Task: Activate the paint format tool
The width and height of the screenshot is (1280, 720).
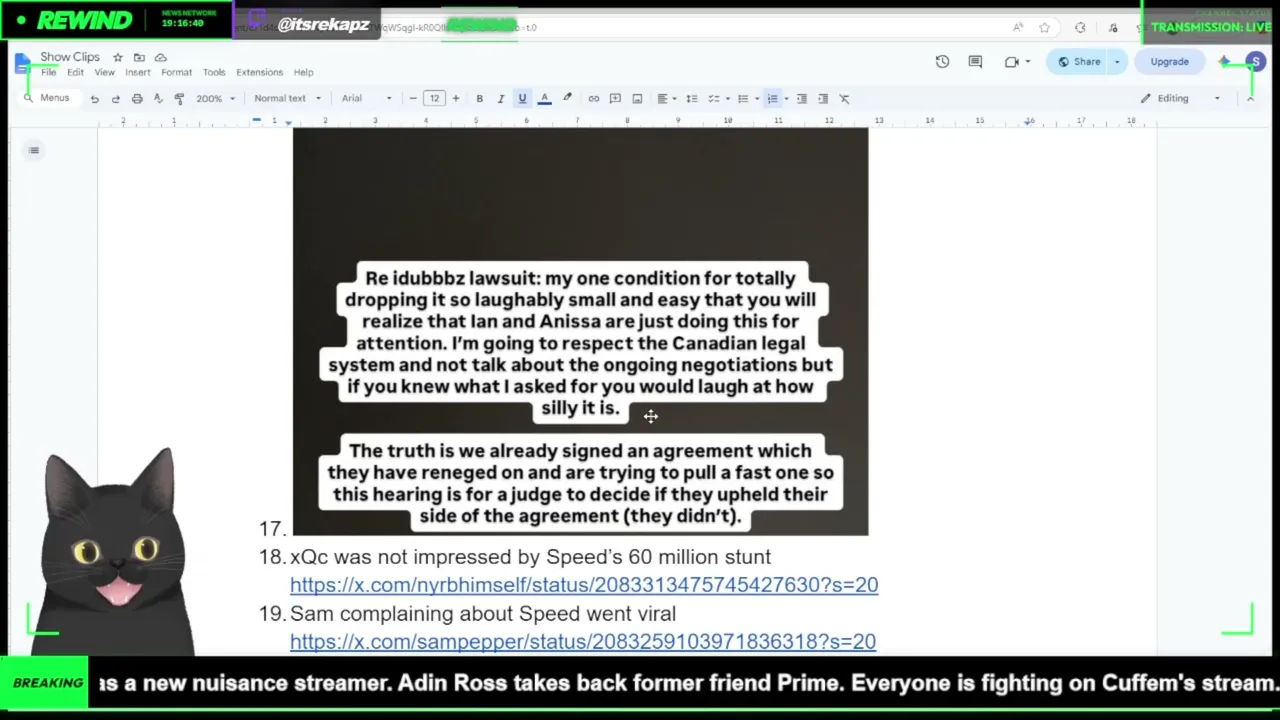Action: pyautogui.click(x=179, y=98)
